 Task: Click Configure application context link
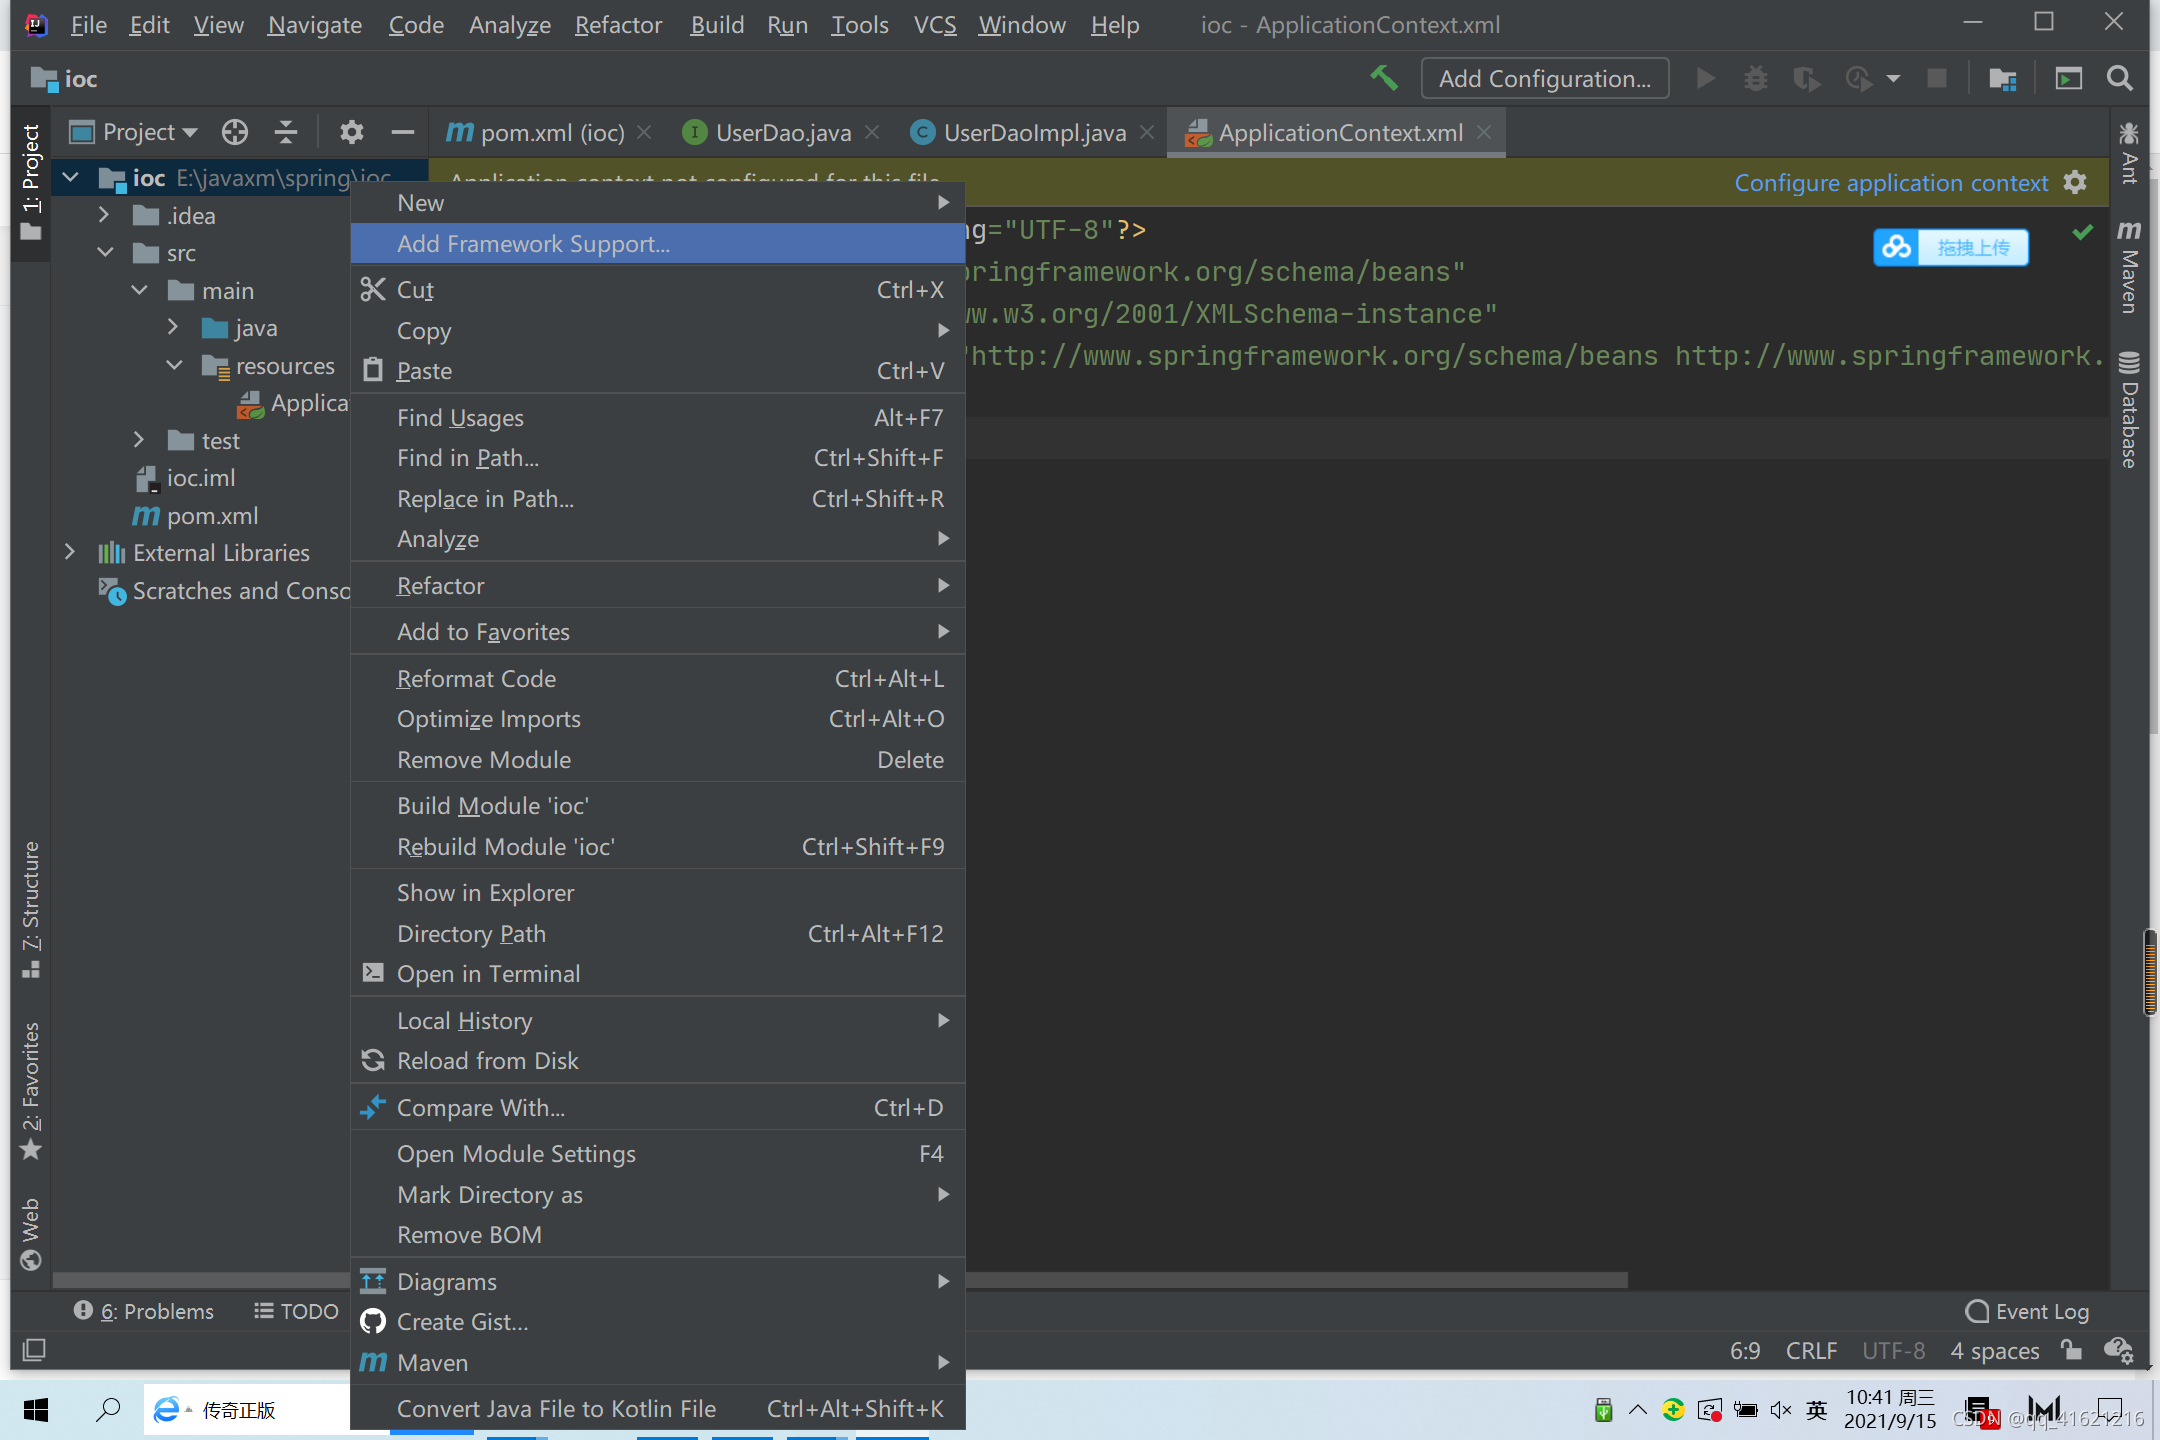pyautogui.click(x=1890, y=183)
